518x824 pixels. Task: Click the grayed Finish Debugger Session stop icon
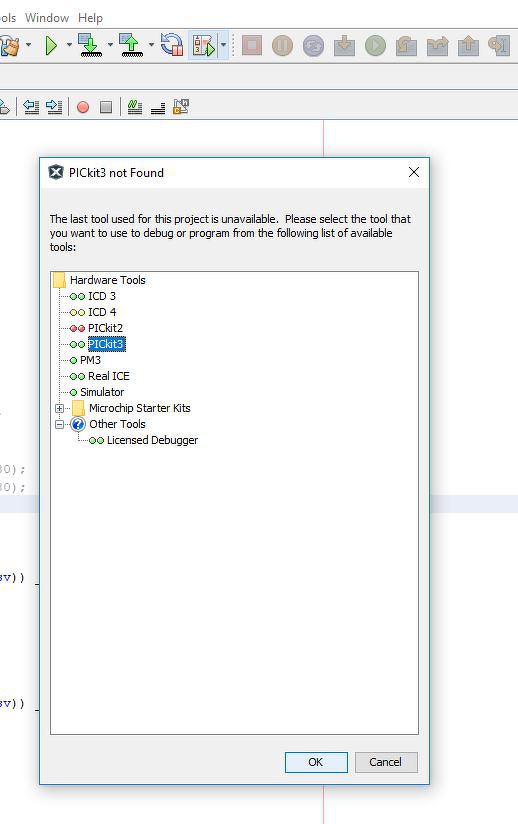pos(252,45)
